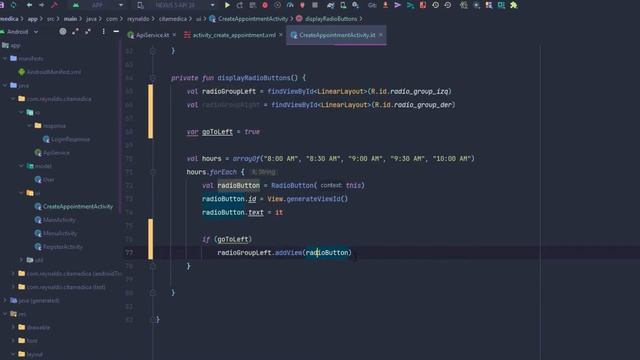Click the rollback revert icon
Image resolution: width=640 pixels, height=360 pixels.
coord(448,5)
